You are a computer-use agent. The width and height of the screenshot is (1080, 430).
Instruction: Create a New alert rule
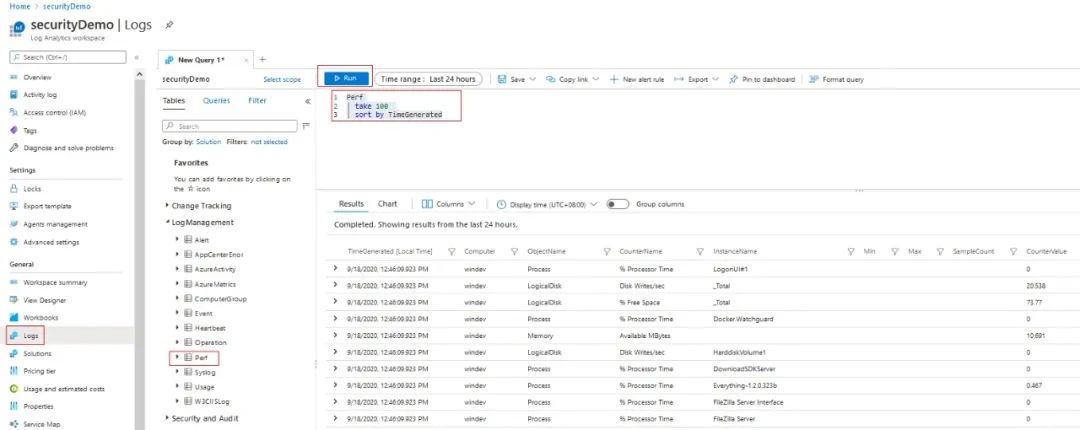[x=637, y=80]
